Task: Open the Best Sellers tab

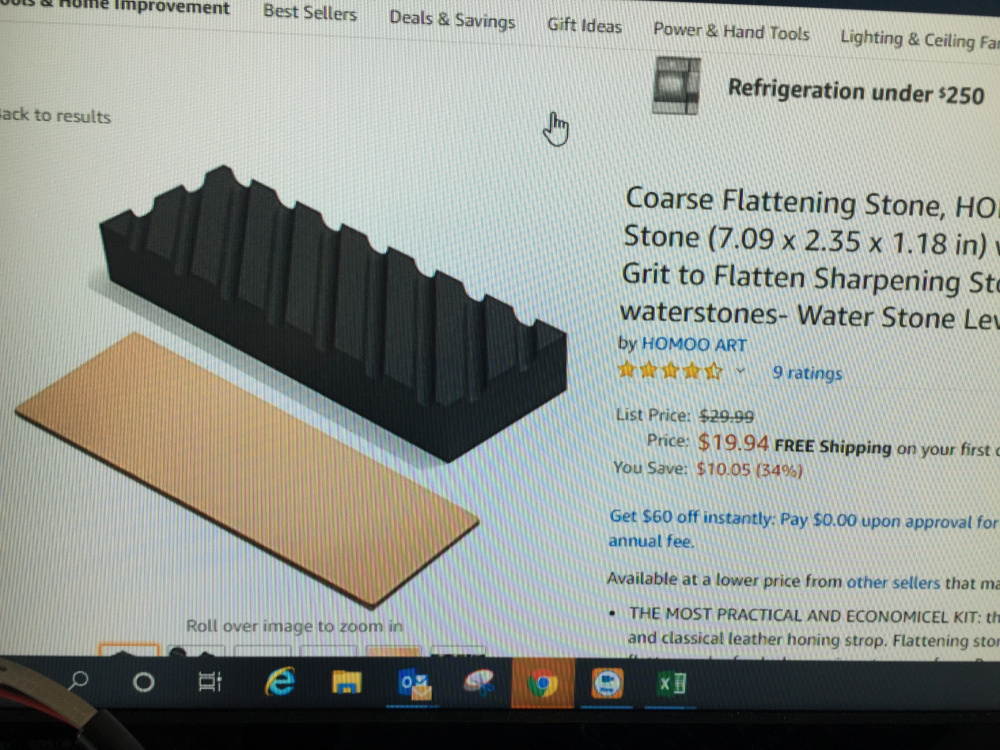Action: point(310,12)
